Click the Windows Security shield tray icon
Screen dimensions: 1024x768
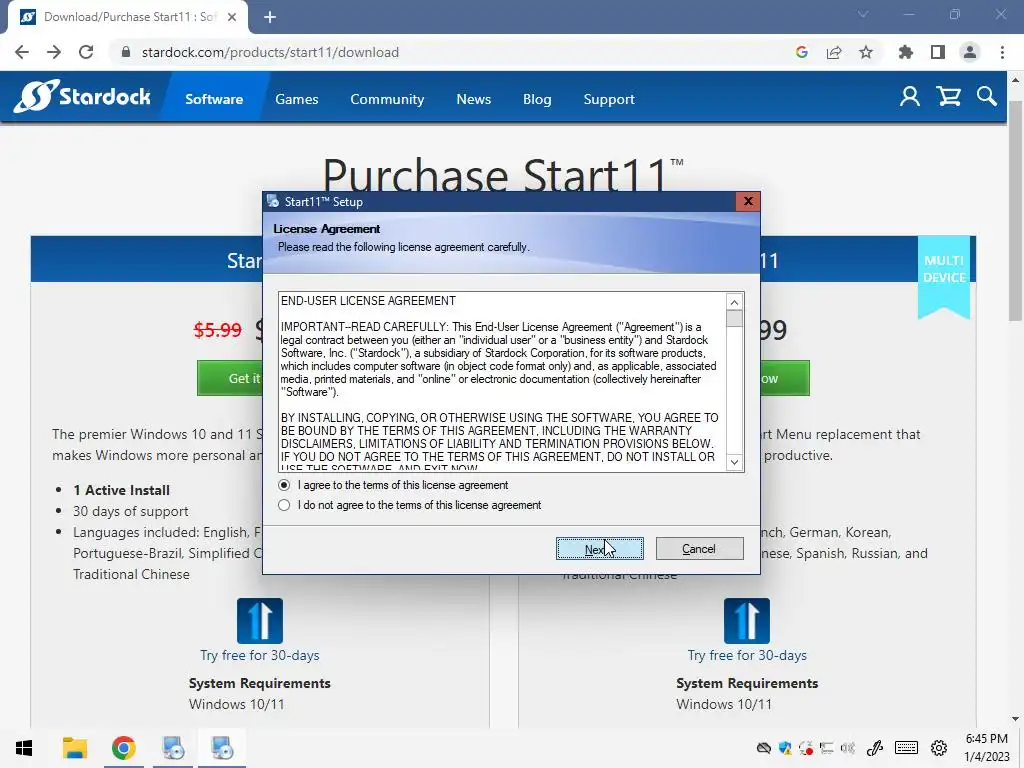[x=785, y=748]
